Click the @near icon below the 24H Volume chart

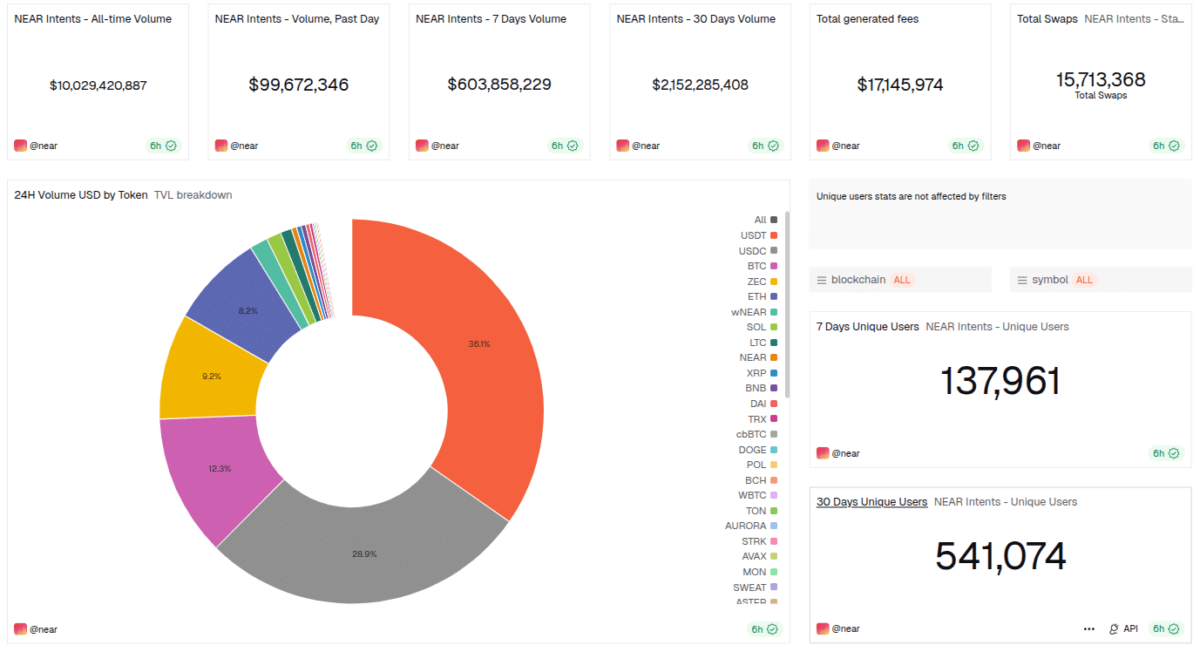20,629
